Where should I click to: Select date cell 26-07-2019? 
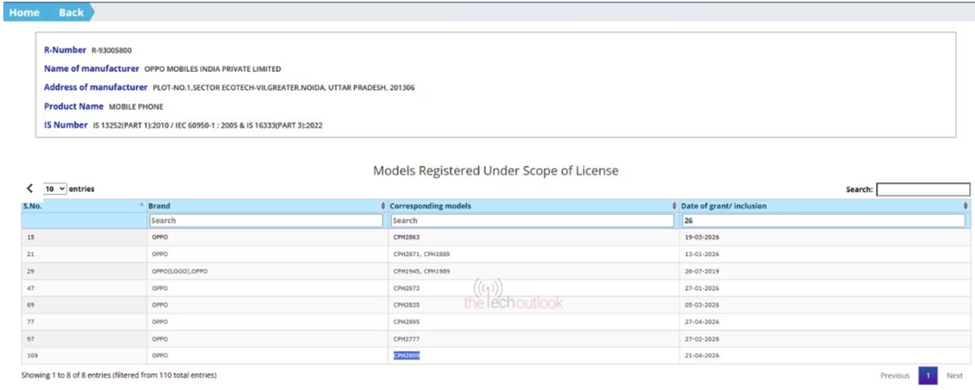[x=701, y=271]
